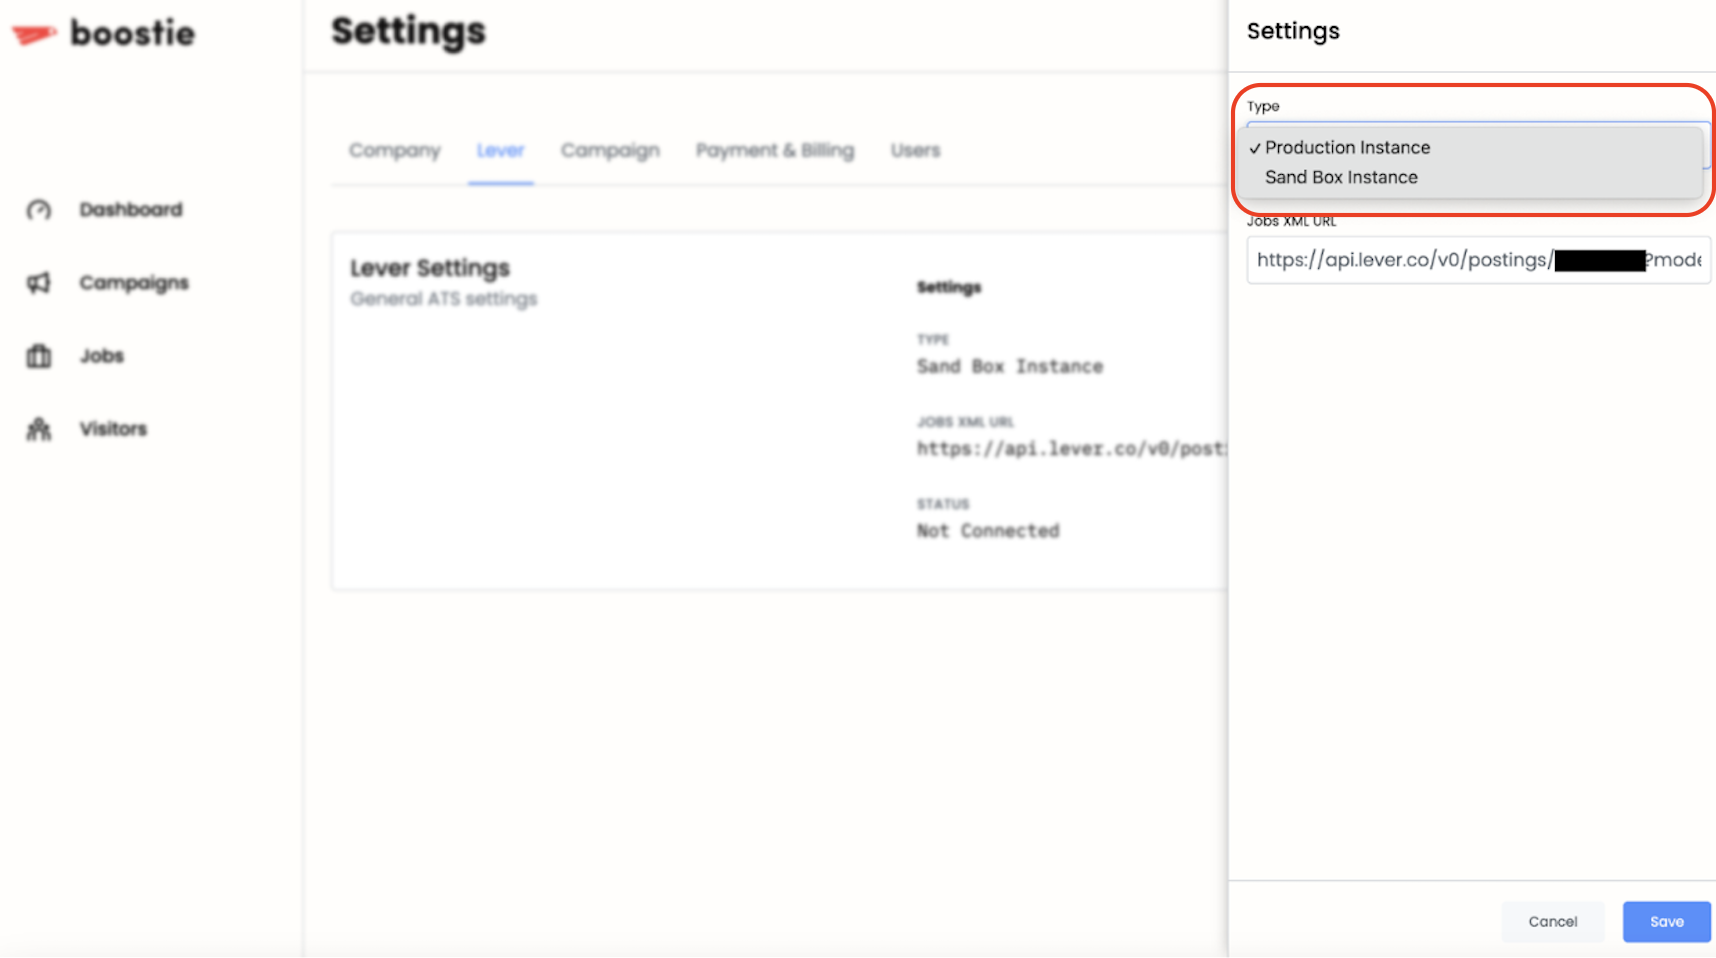
Task: Select the Campaigns megaphone icon
Action: click(37, 282)
